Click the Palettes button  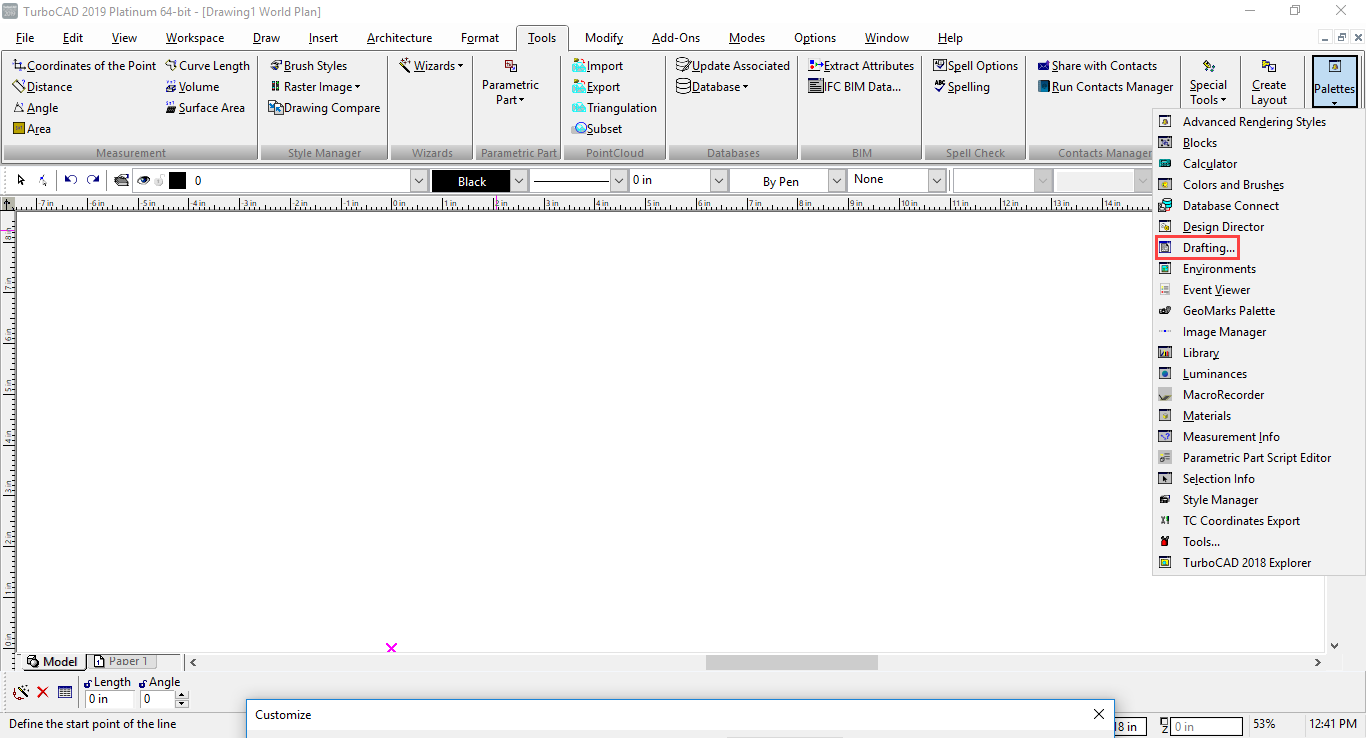[x=1334, y=82]
